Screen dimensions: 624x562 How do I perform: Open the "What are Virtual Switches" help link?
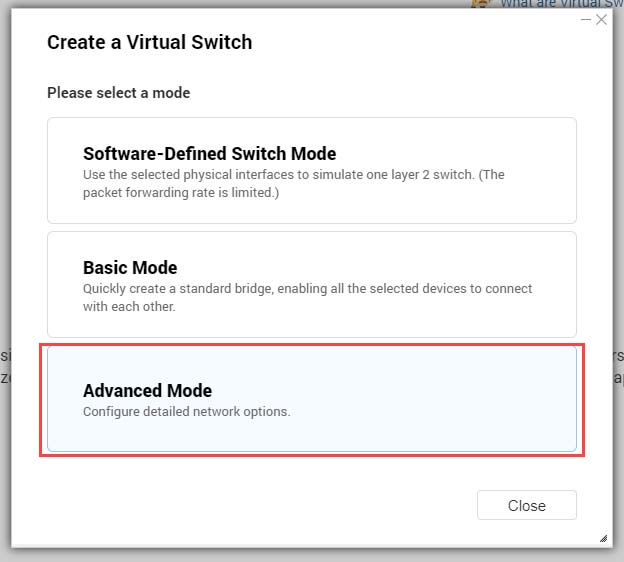(x=560, y=4)
